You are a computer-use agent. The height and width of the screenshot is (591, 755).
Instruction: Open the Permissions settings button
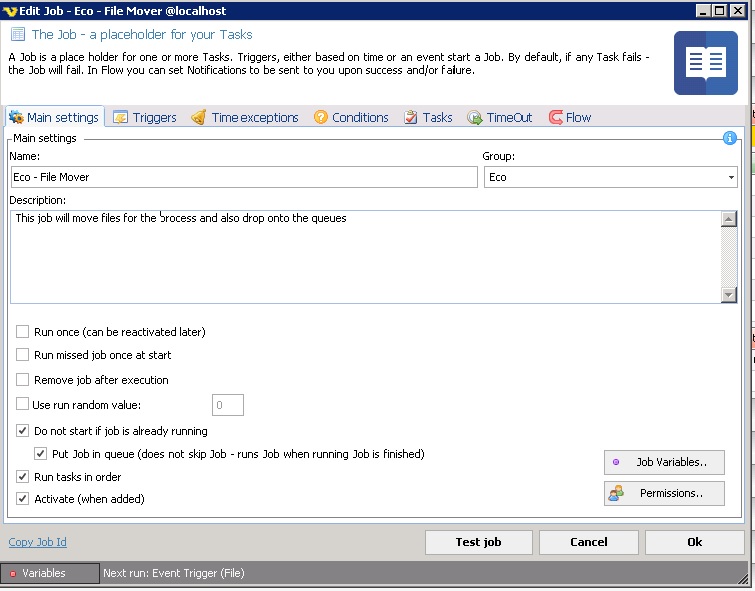(x=664, y=493)
